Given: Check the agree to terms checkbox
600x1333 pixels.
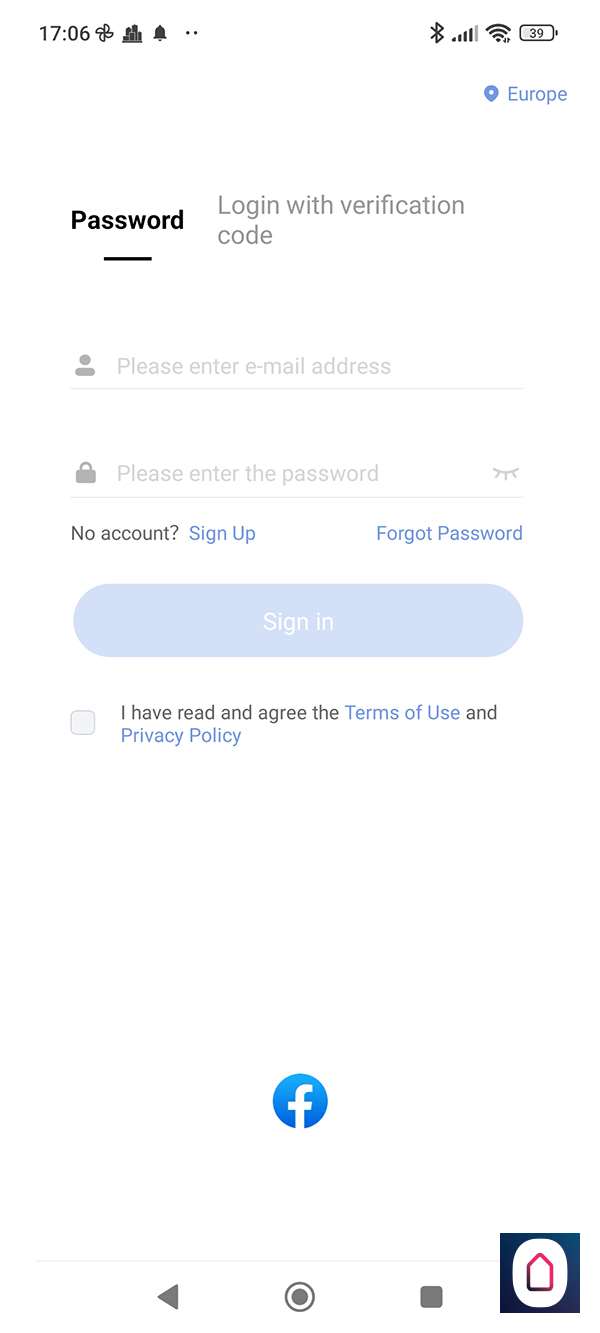Looking at the screenshot, I should (83, 723).
